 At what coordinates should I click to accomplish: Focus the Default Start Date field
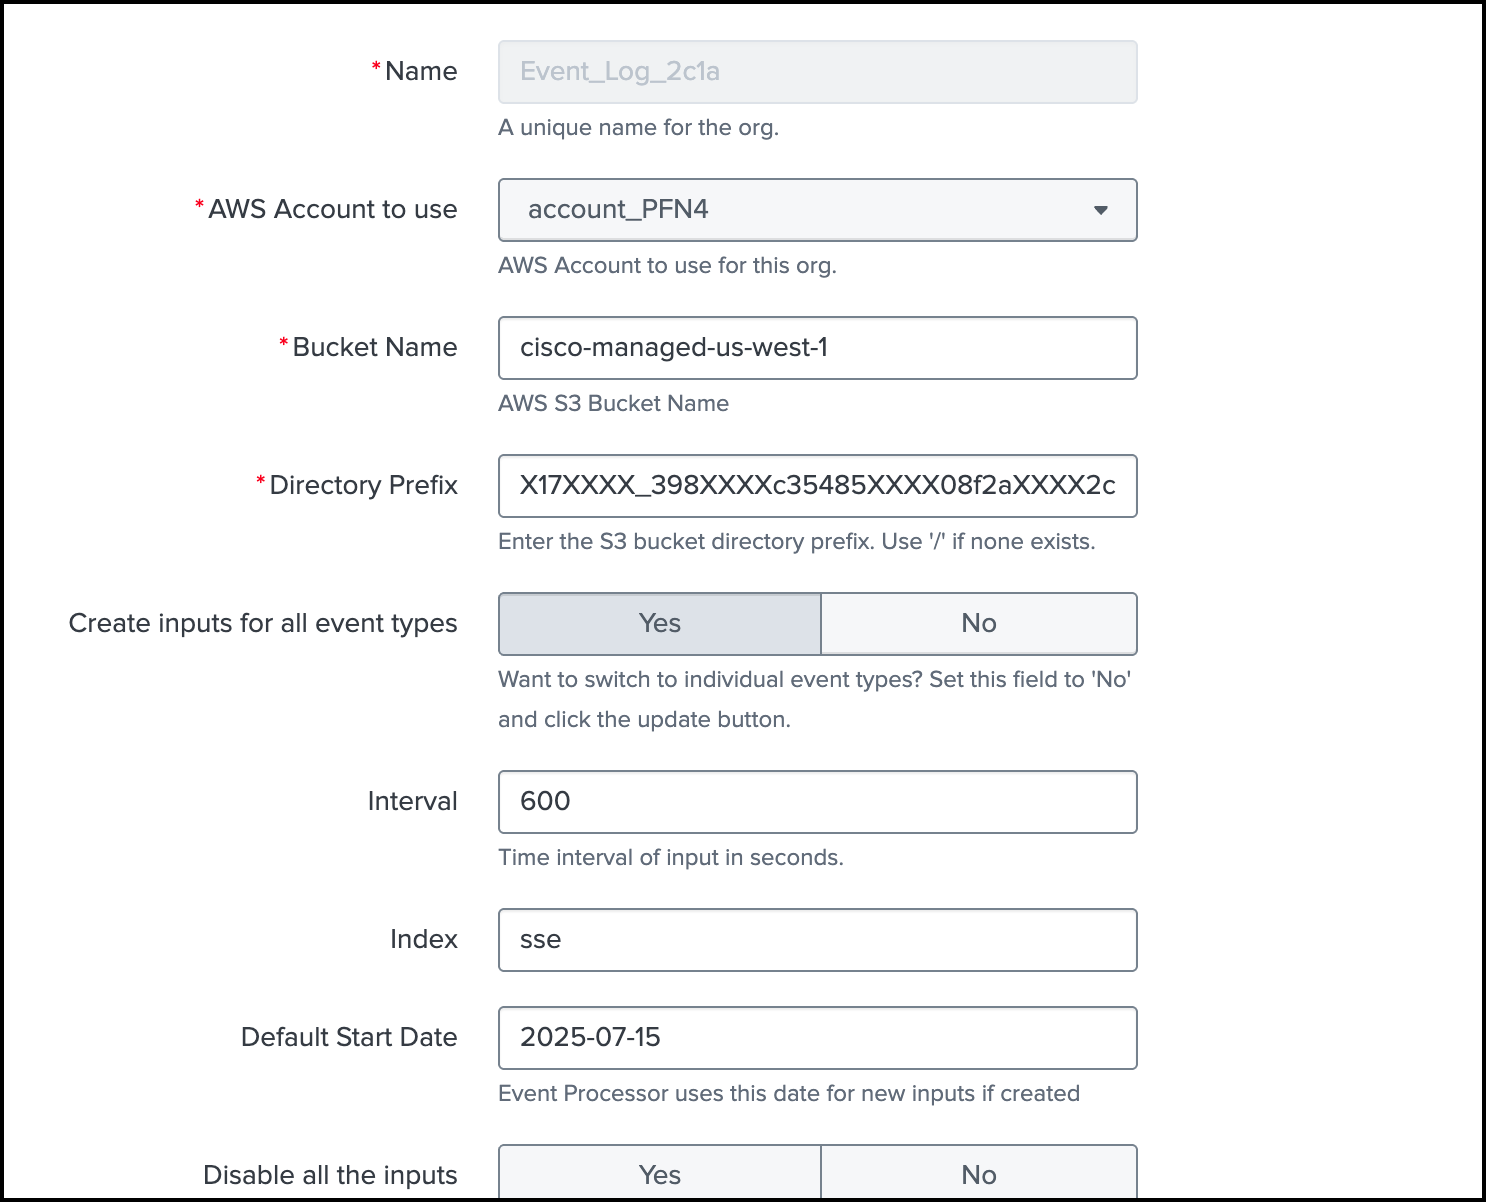pyautogui.click(x=817, y=1038)
